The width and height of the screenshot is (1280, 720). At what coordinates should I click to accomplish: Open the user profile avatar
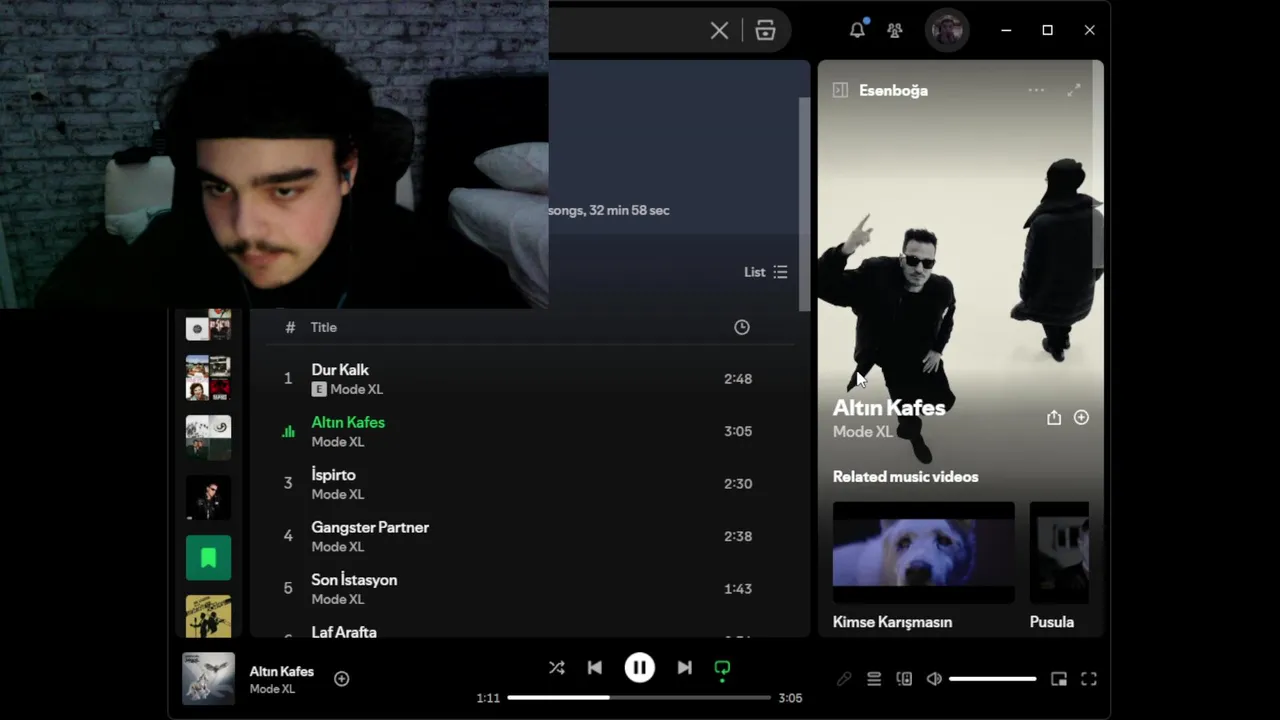click(x=947, y=30)
